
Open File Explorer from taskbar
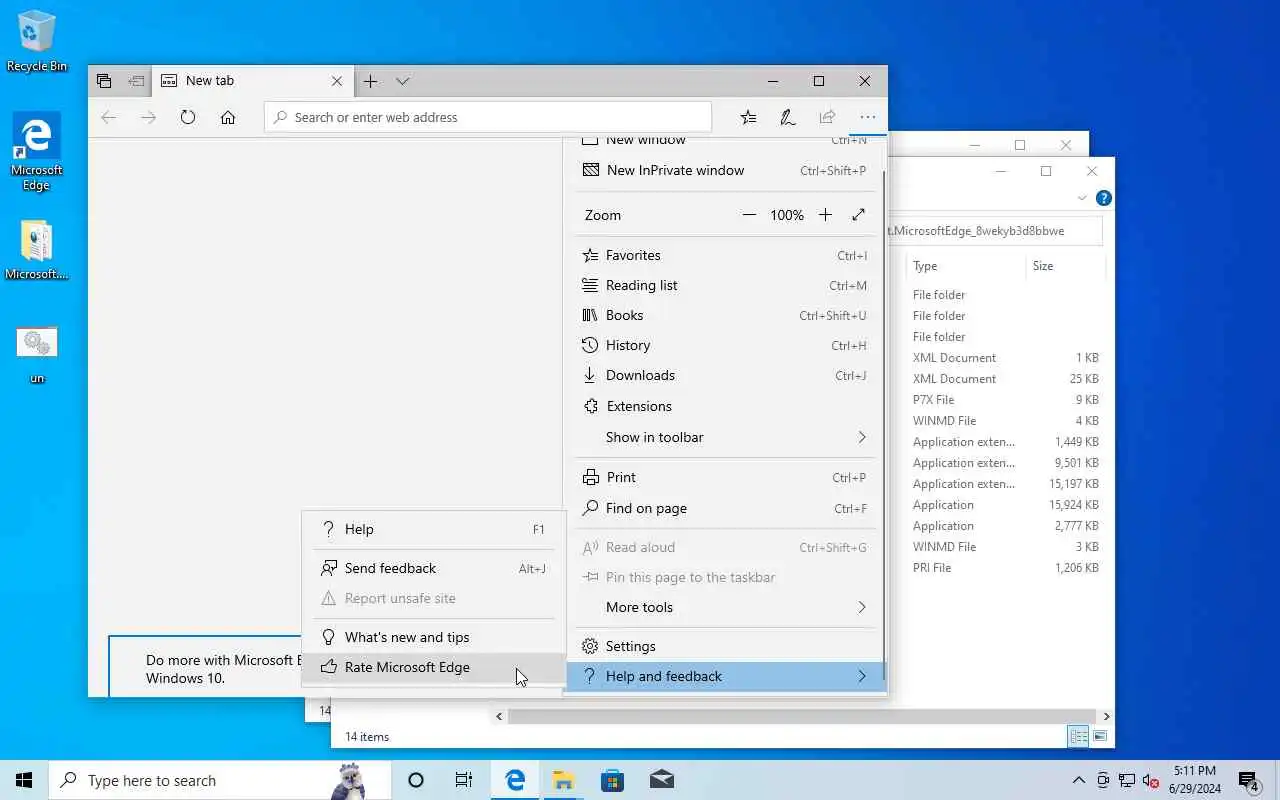click(564, 780)
